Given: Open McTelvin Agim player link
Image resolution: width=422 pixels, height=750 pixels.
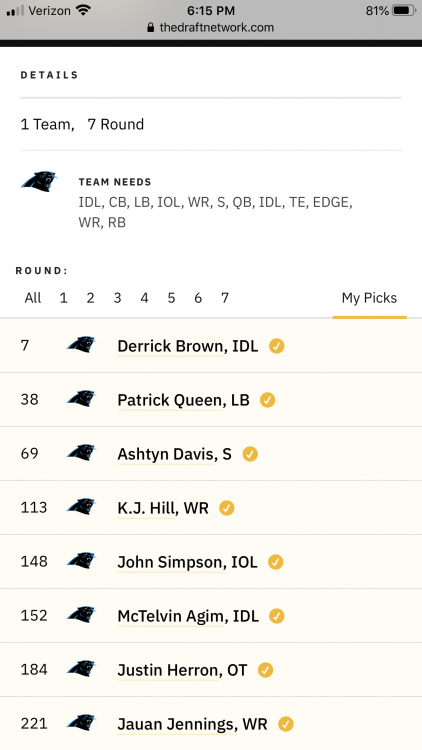Looking at the screenshot, I should pyautogui.click(x=188, y=616).
